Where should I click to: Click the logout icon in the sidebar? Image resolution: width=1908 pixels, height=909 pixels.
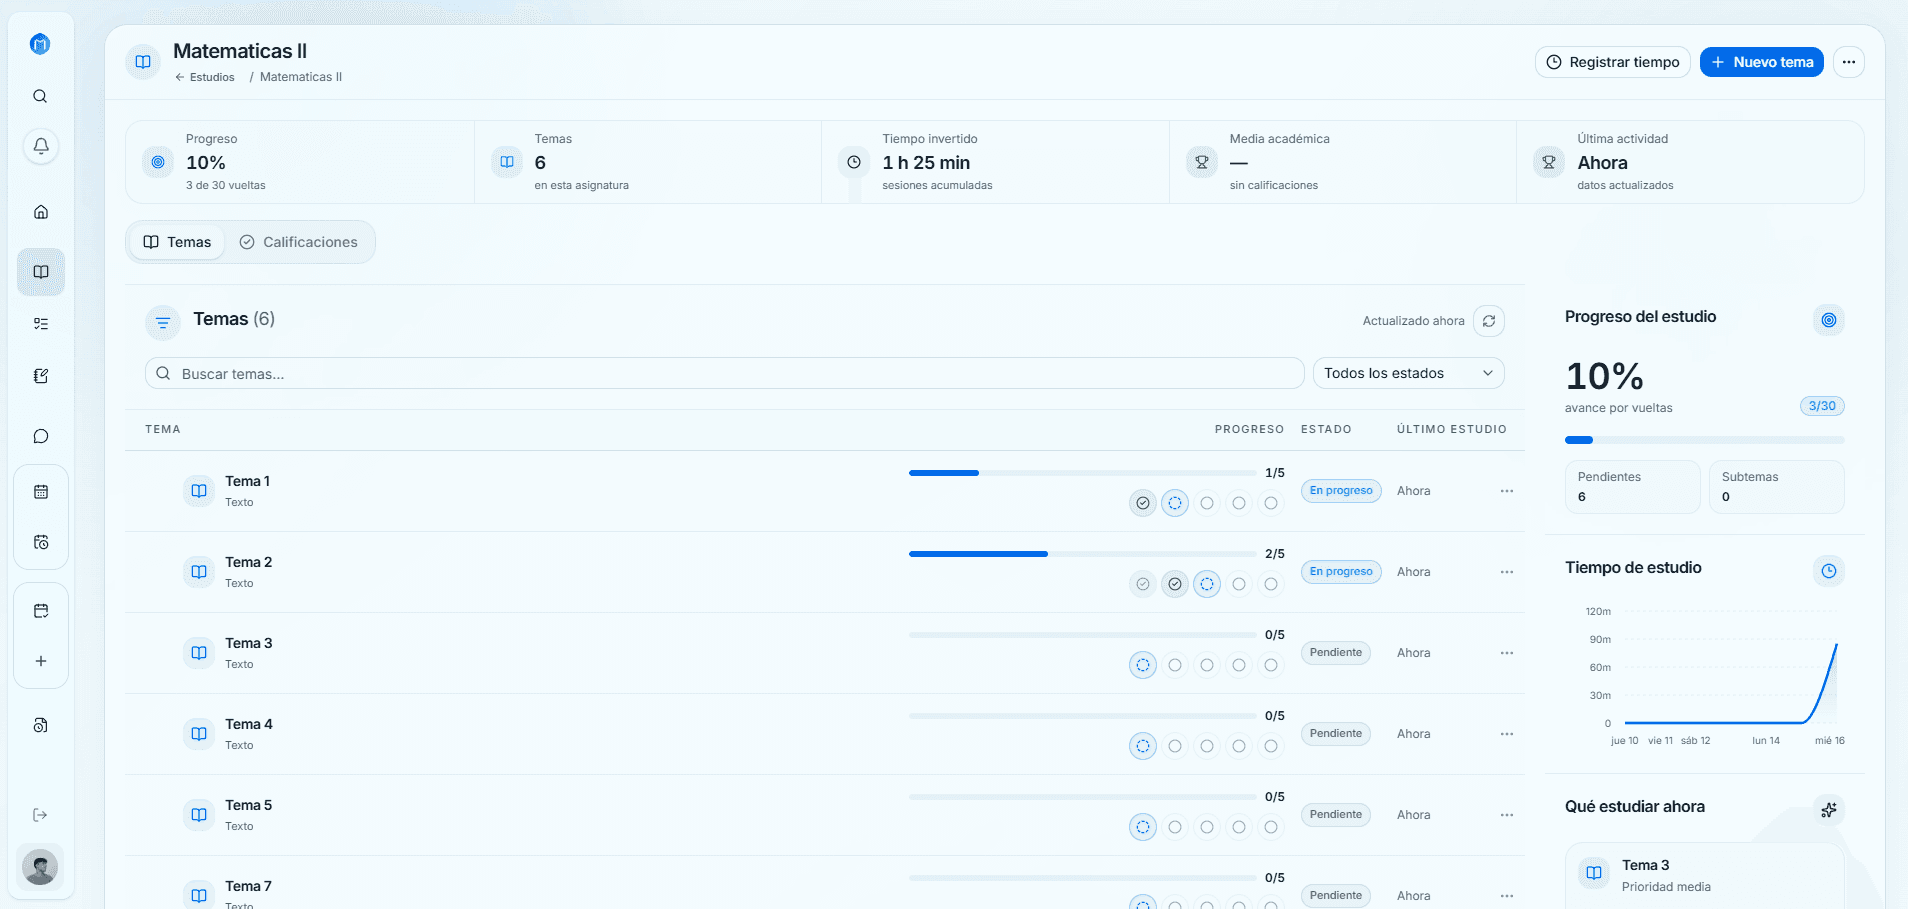40,815
